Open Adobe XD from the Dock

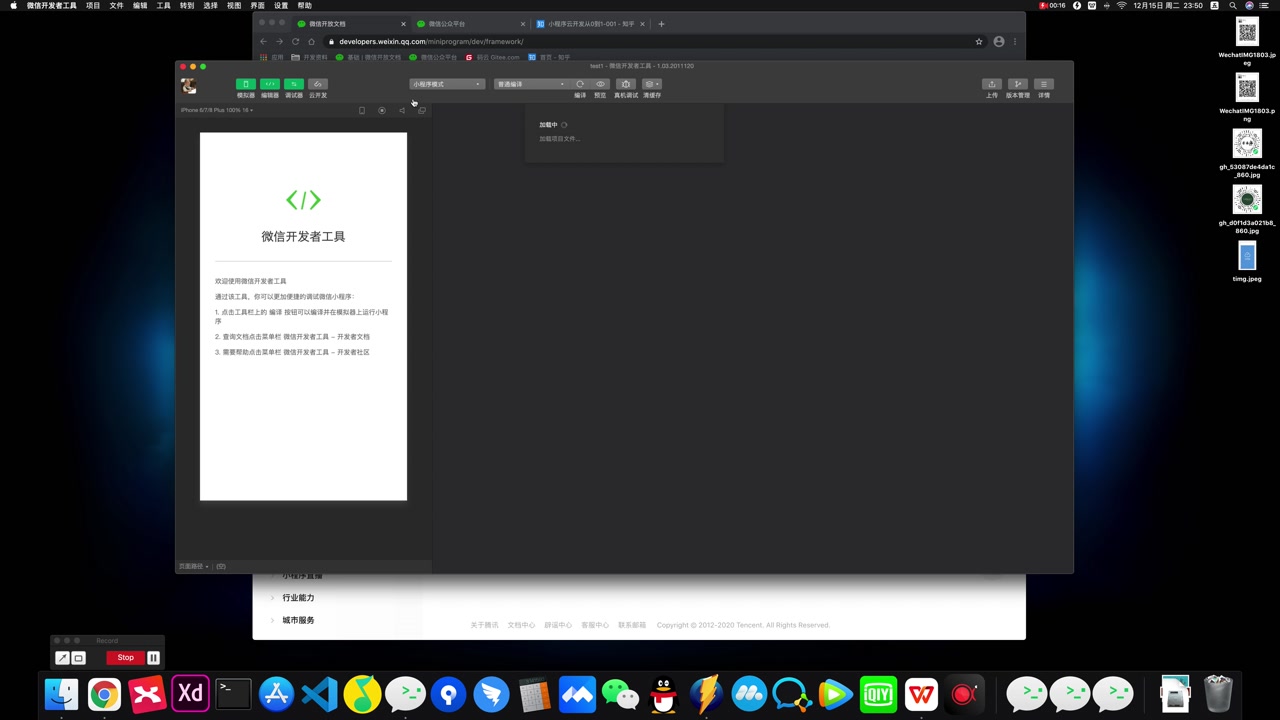(190, 694)
